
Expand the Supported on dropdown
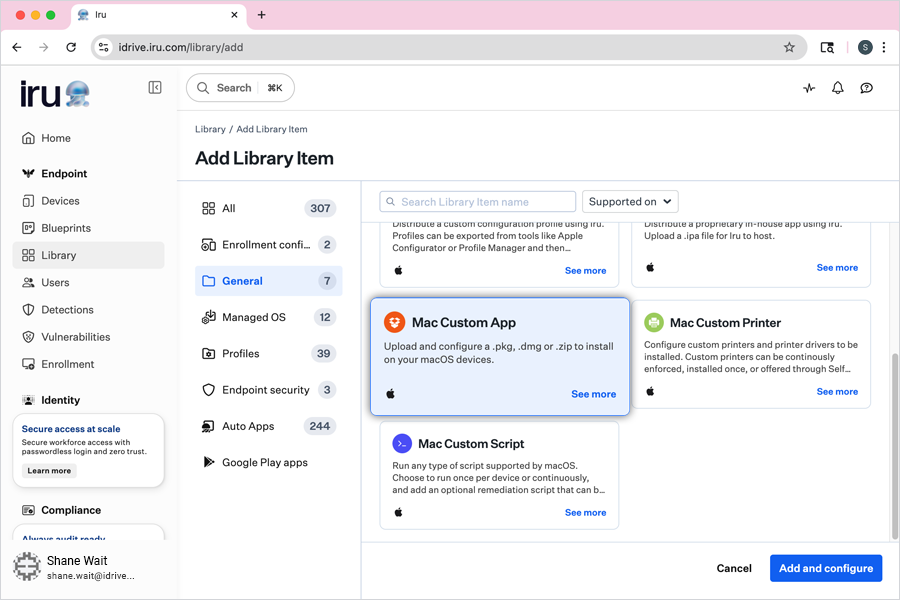pyautogui.click(x=630, y=202)
